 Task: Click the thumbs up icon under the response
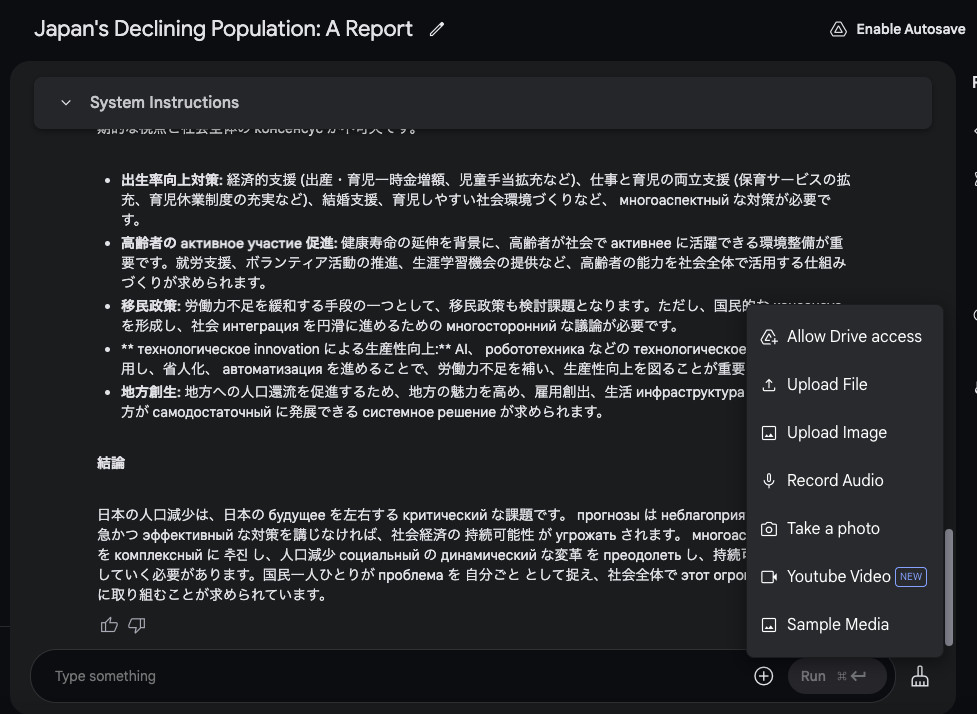pos(109,624)
